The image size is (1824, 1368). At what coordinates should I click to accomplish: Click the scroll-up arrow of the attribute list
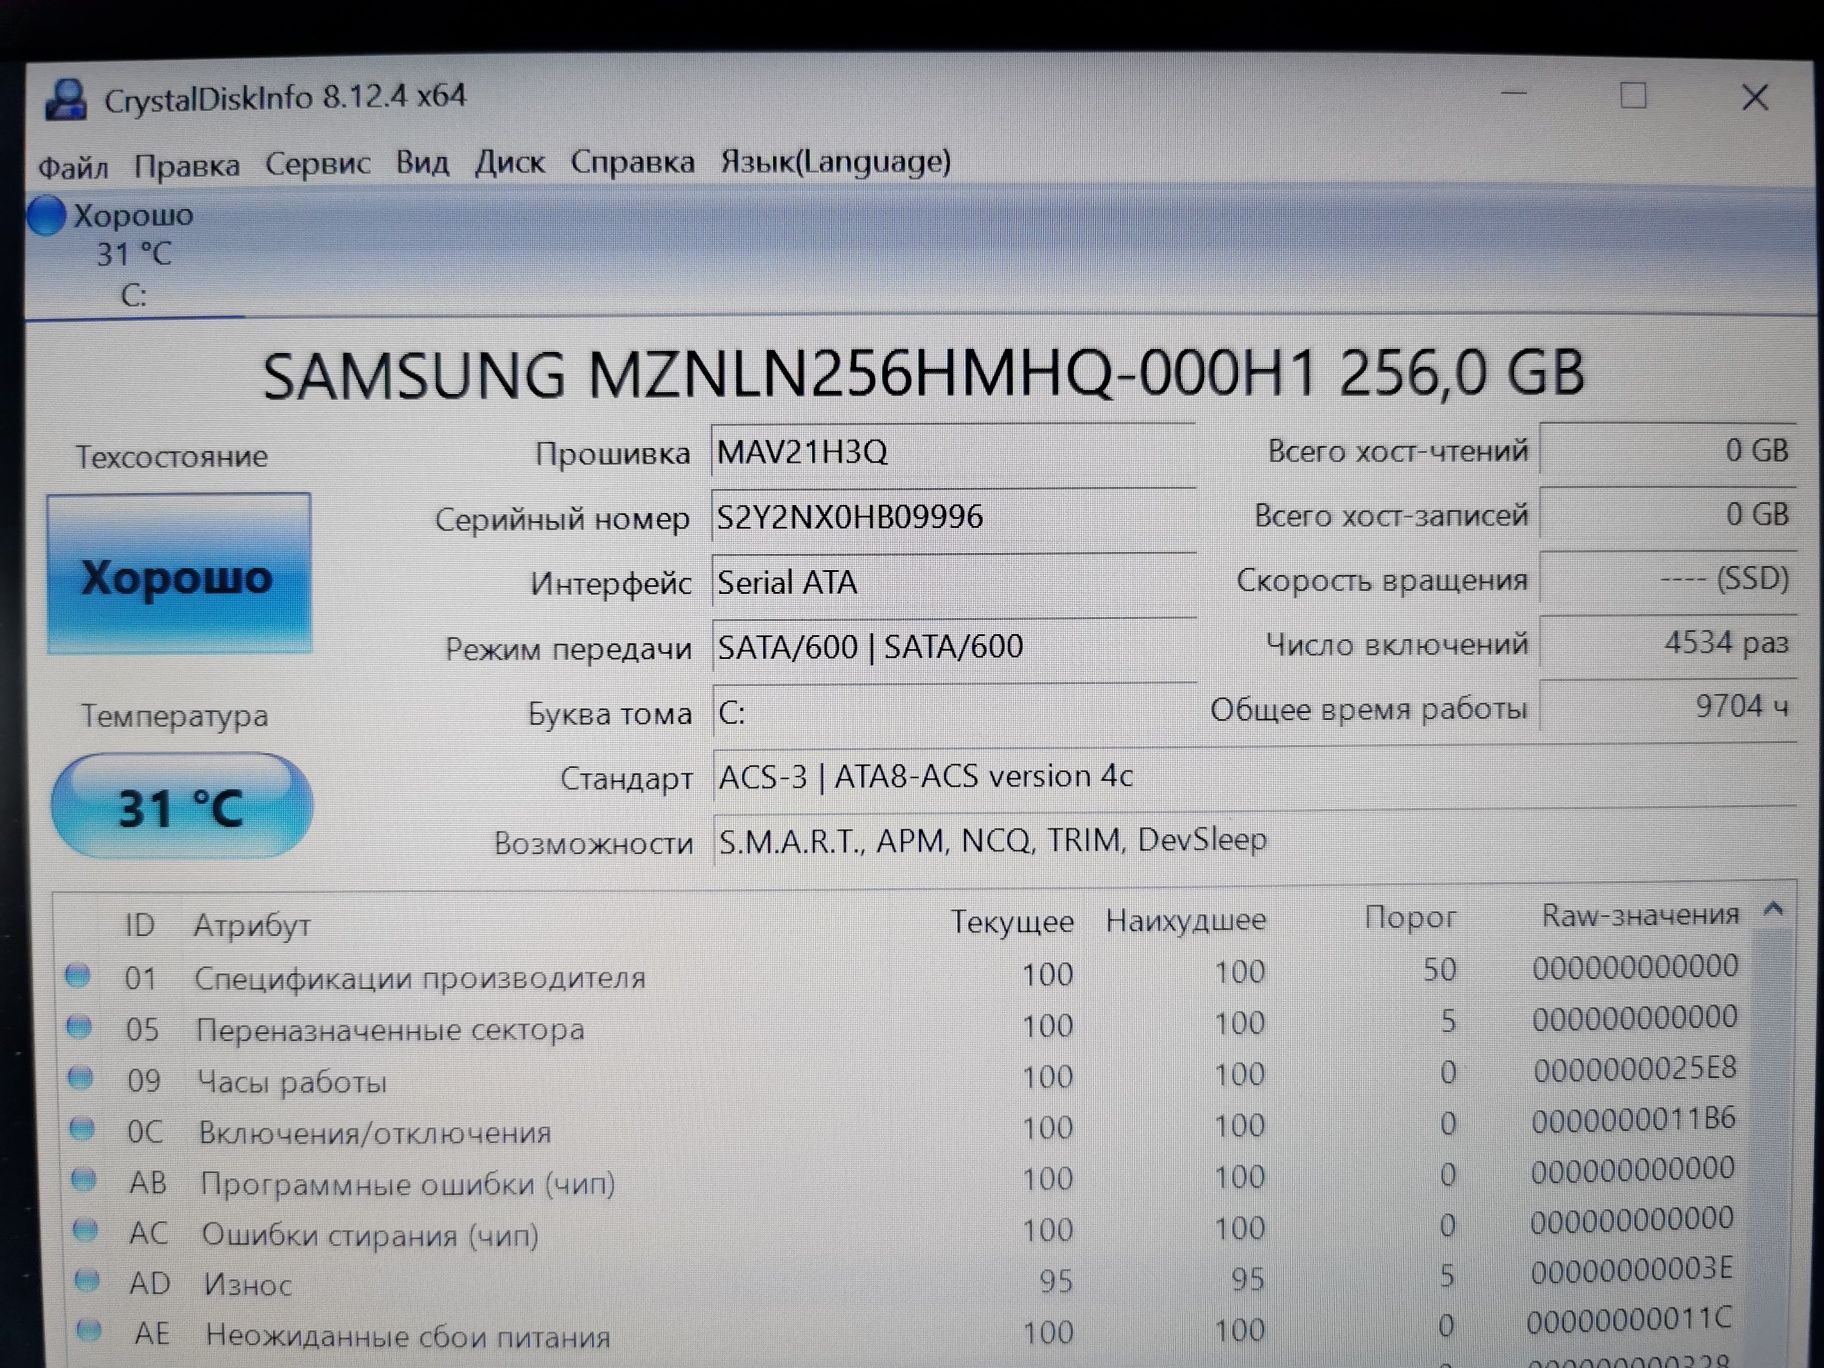point(1773,909)
